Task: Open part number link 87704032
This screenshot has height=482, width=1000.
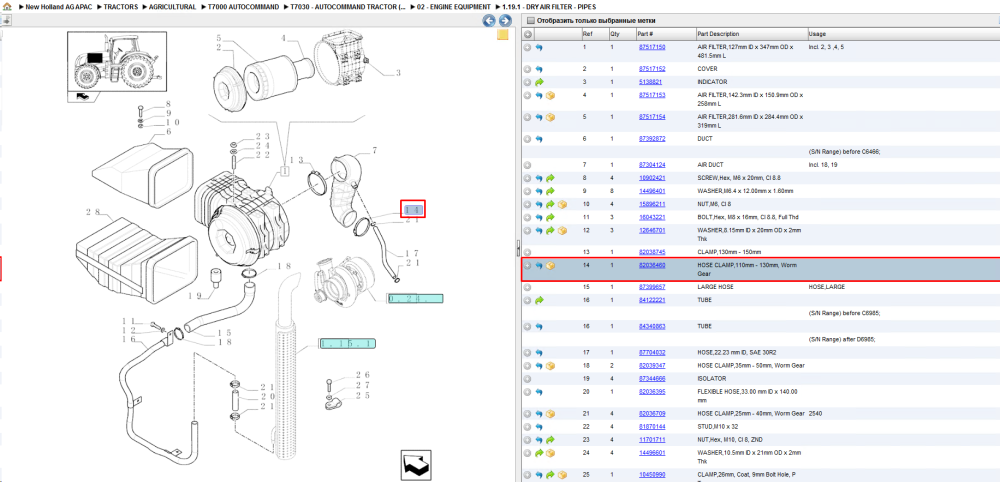Action: [x=652, y=353]
